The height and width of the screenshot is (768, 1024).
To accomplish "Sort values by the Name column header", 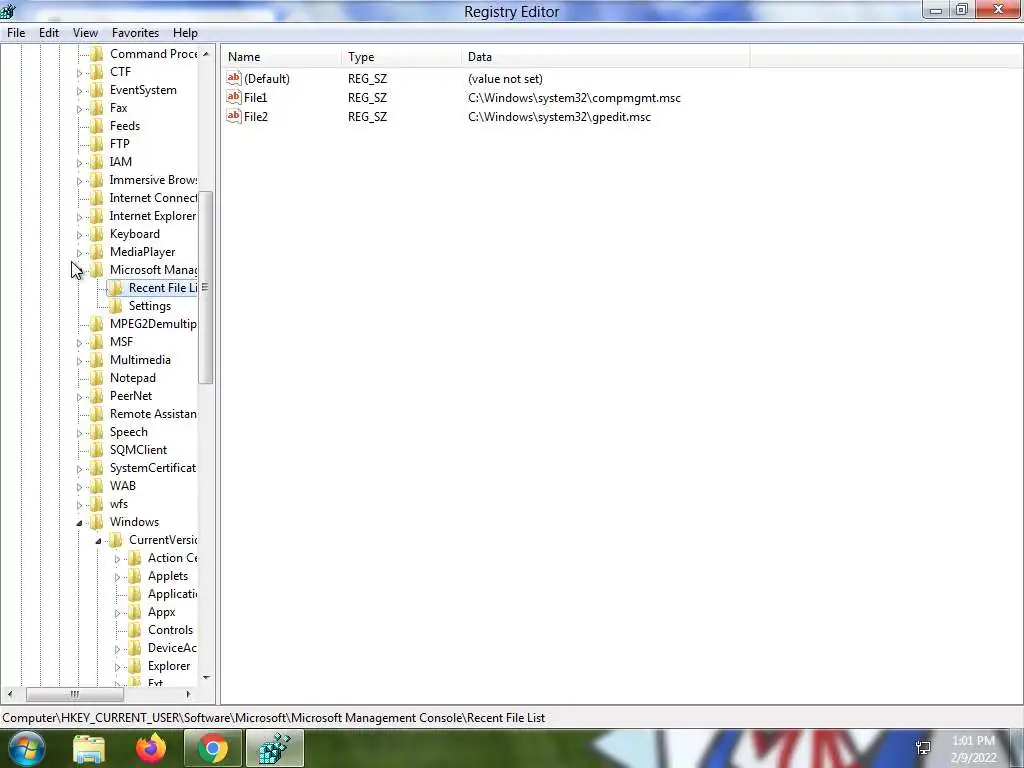I will [x=281, y=57].
